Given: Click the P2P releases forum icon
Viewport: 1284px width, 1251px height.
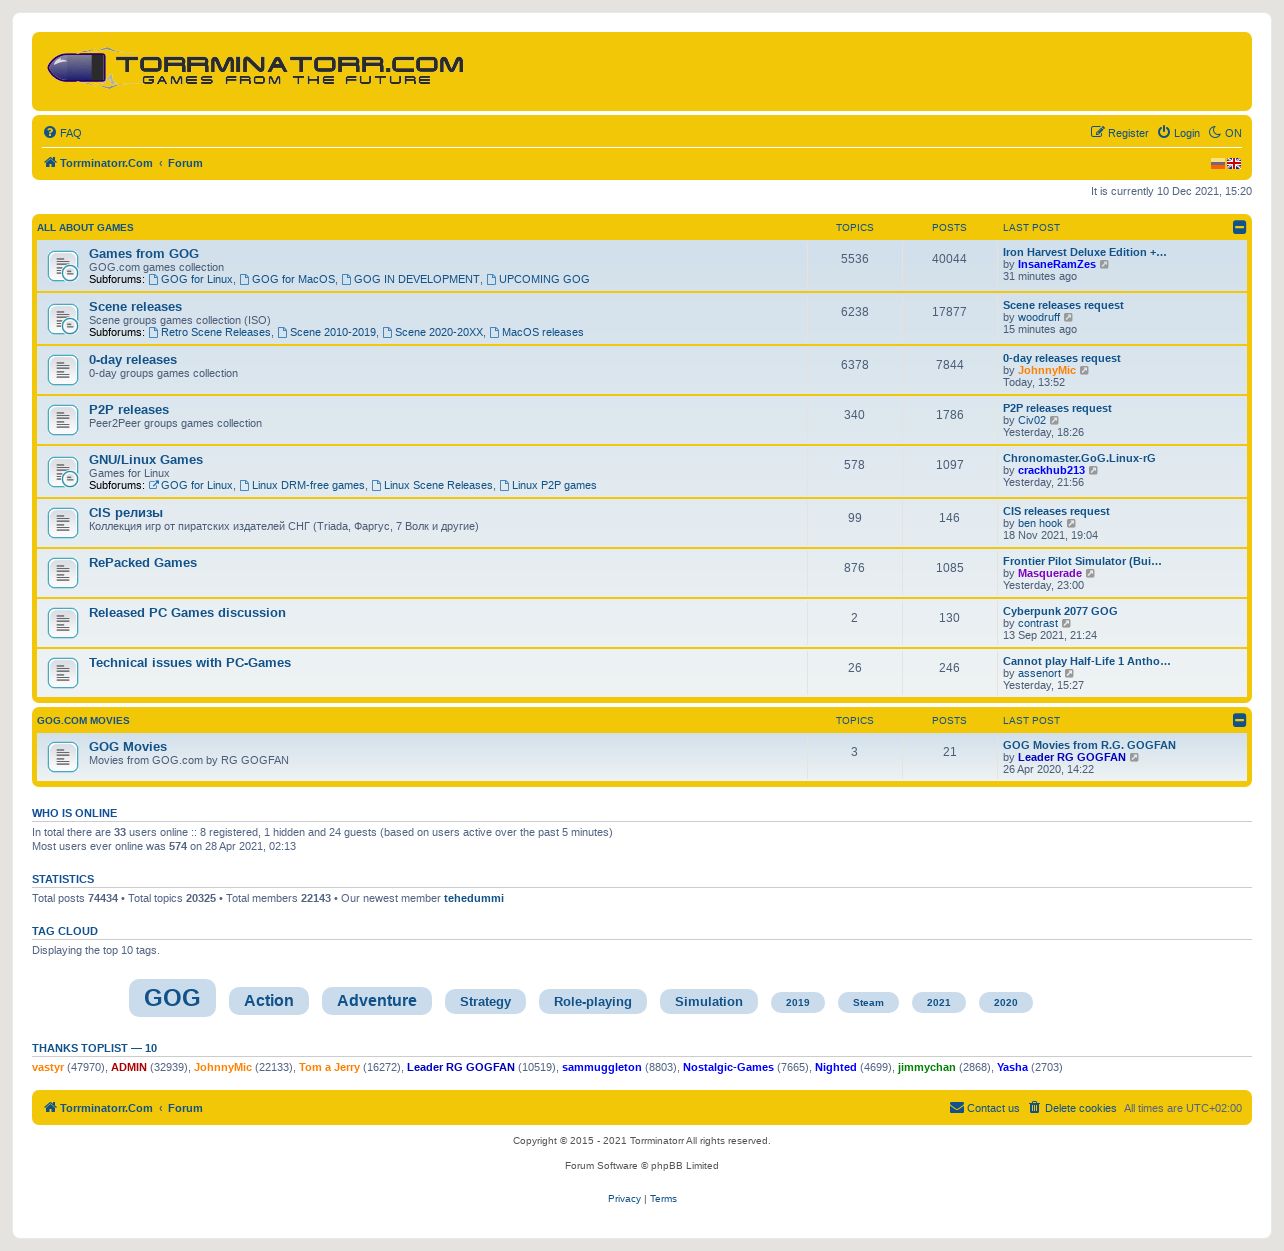Looking at the screenshot, I should tap(63, 420).
